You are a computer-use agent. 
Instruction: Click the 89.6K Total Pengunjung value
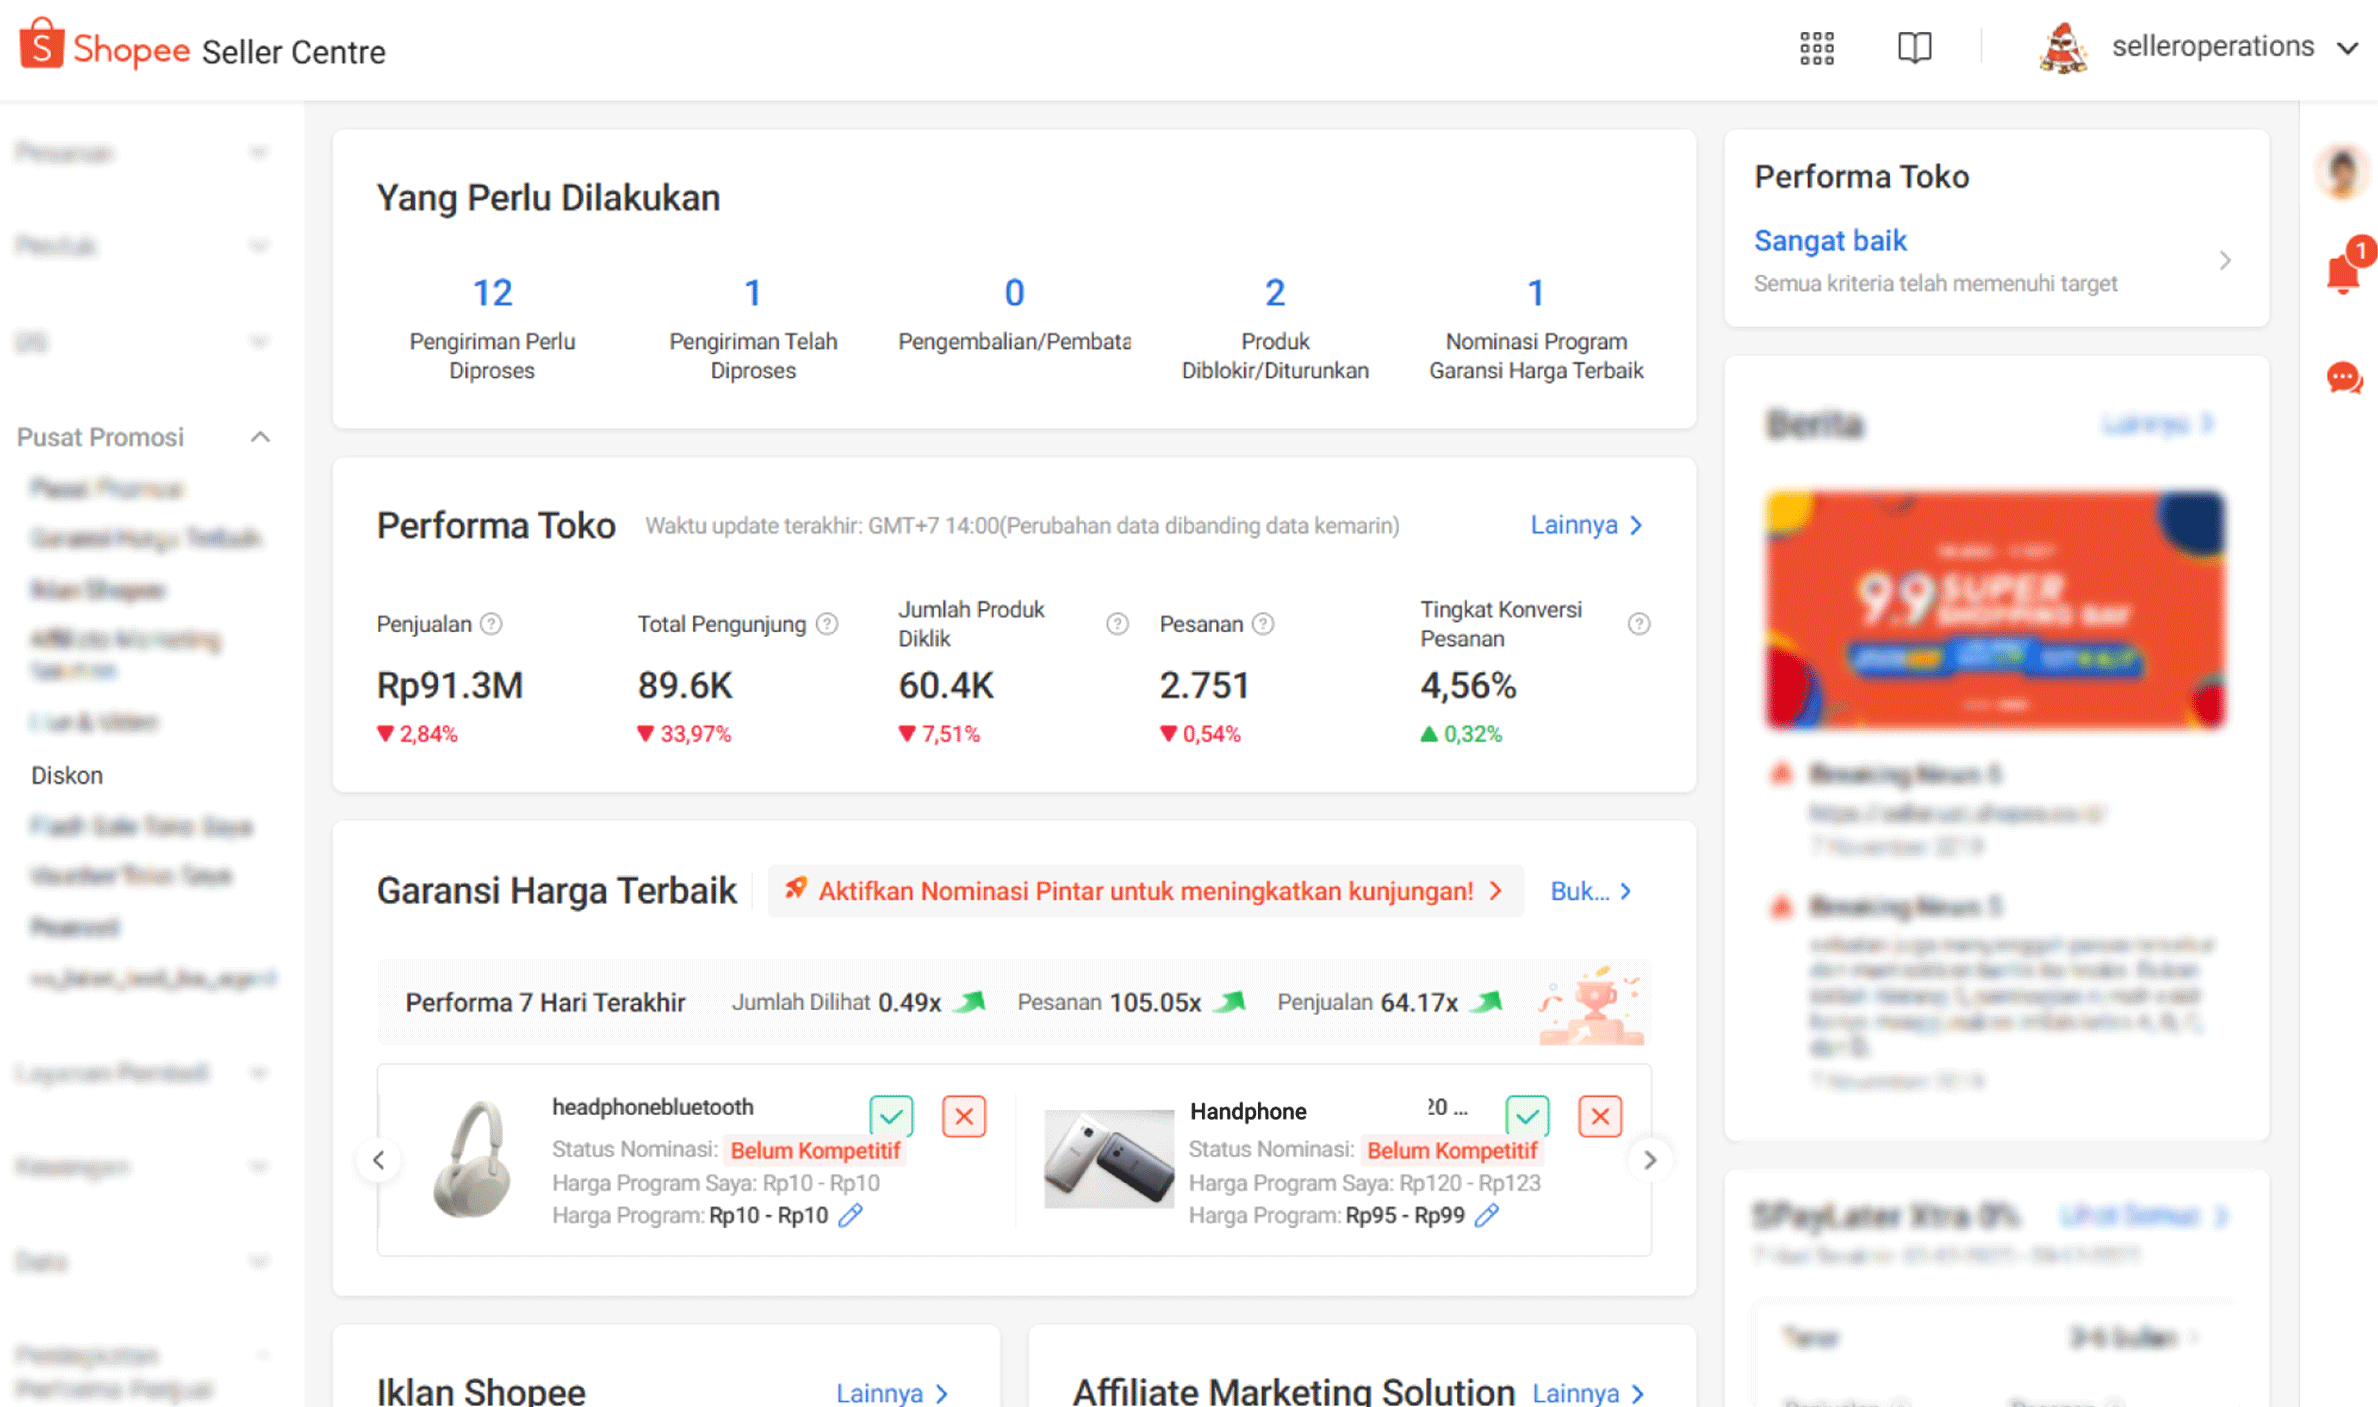[x=685, y=686]
